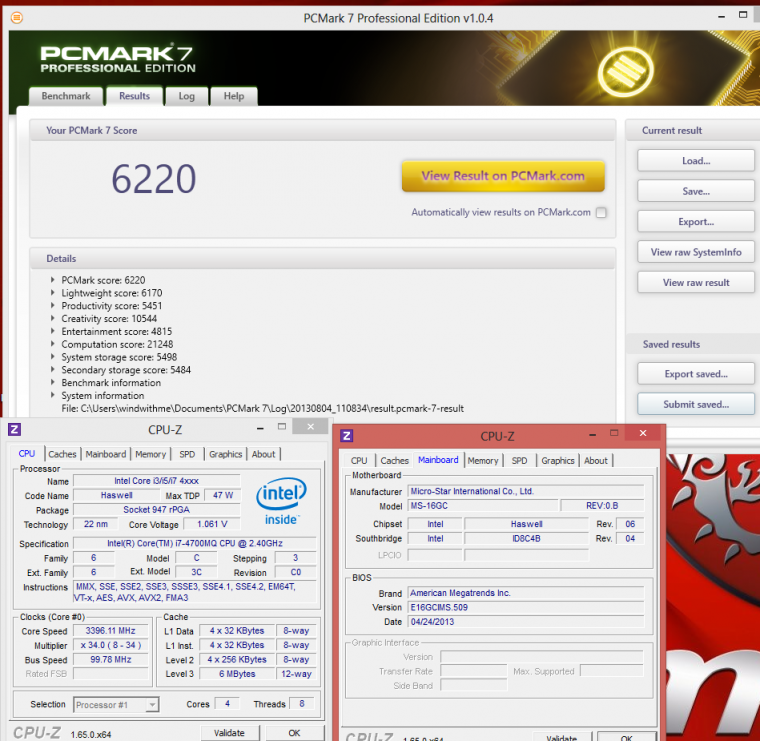Expand the Lightweight score: 6170 row
The image size is (760, 741).
[x=53, y=292]
